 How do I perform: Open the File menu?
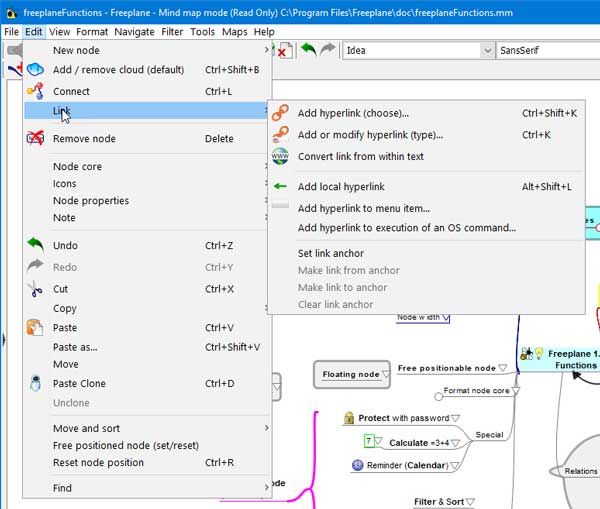pyautogui.click(x=11, y=32)
